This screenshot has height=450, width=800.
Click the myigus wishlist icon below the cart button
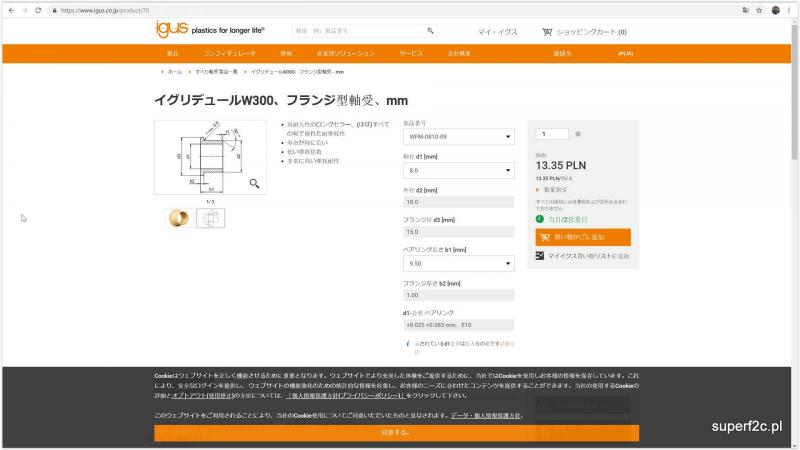[x=541, y=256]
